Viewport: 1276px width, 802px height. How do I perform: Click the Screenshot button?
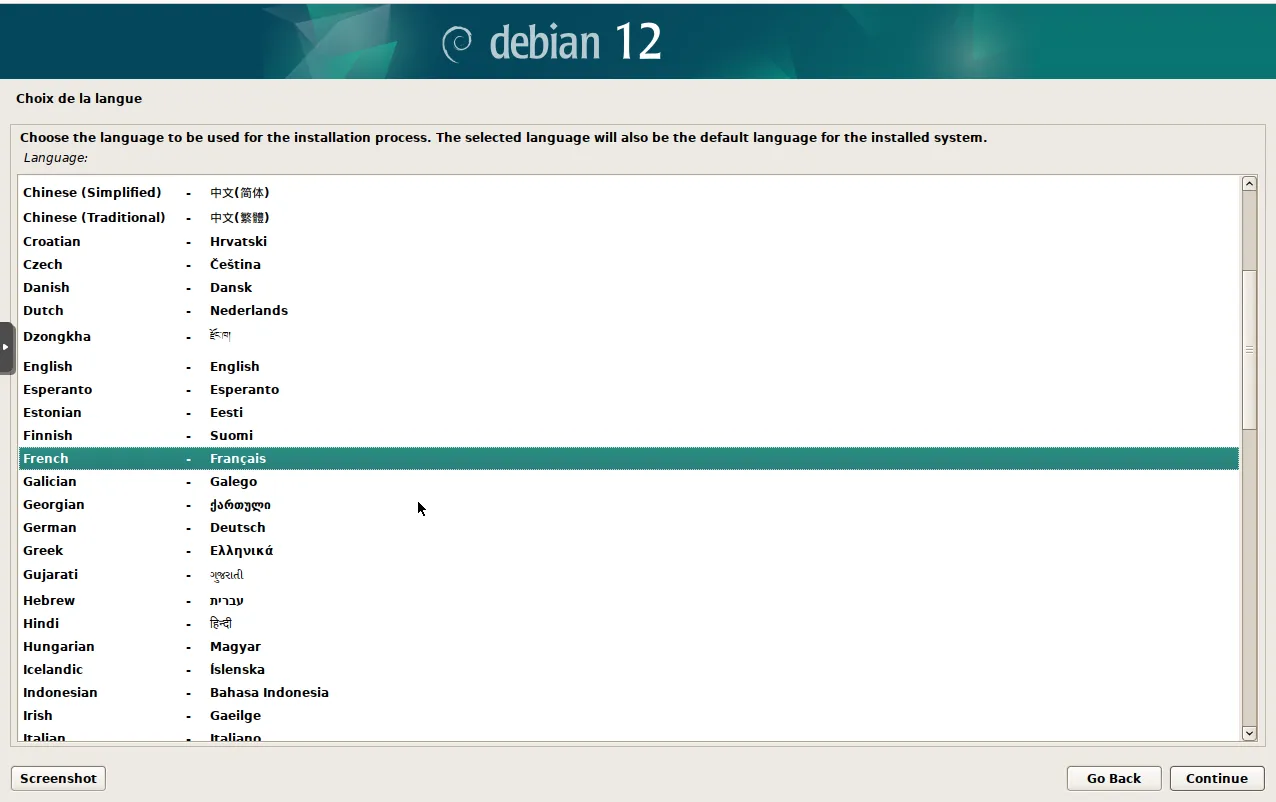click(59, 778)
